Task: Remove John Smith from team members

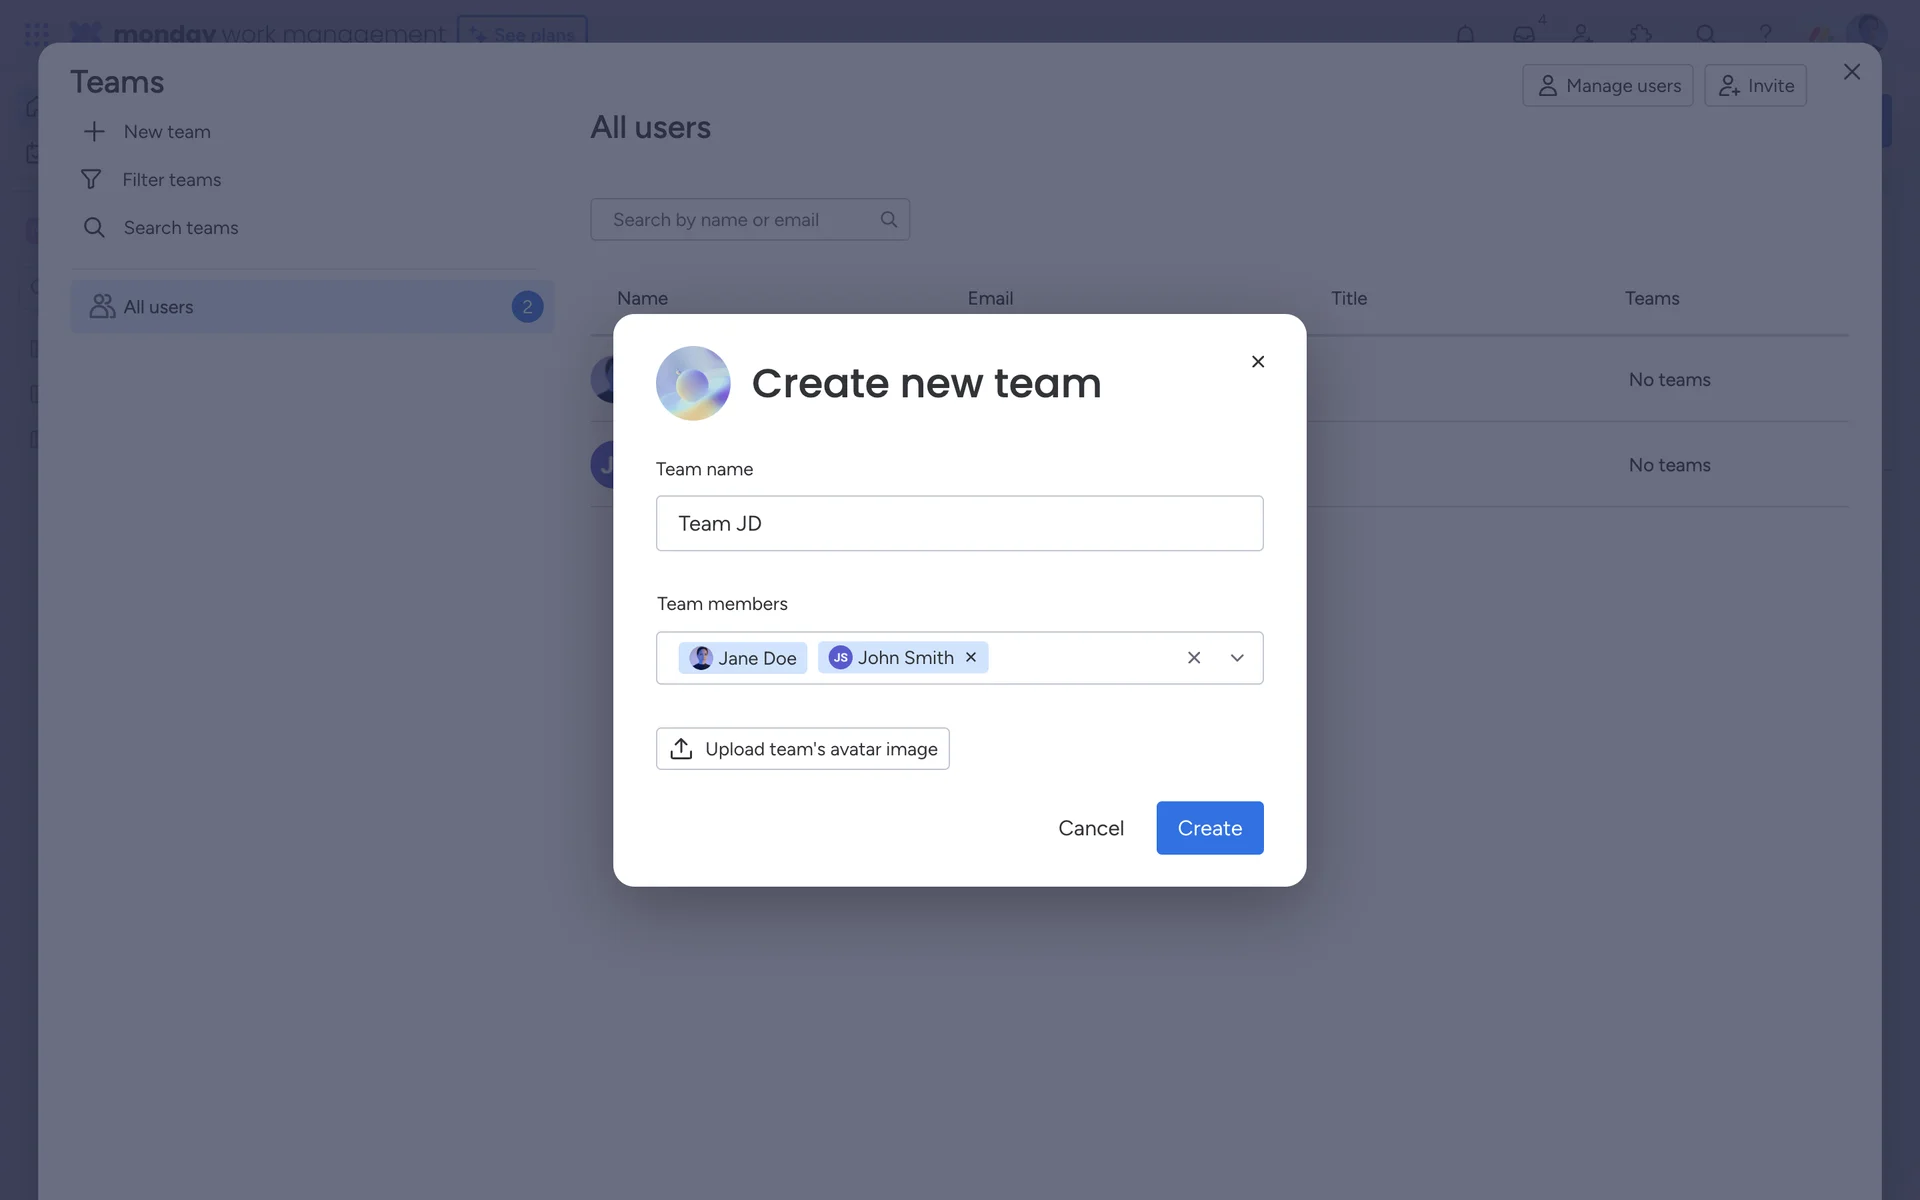Action: [970, 657]
